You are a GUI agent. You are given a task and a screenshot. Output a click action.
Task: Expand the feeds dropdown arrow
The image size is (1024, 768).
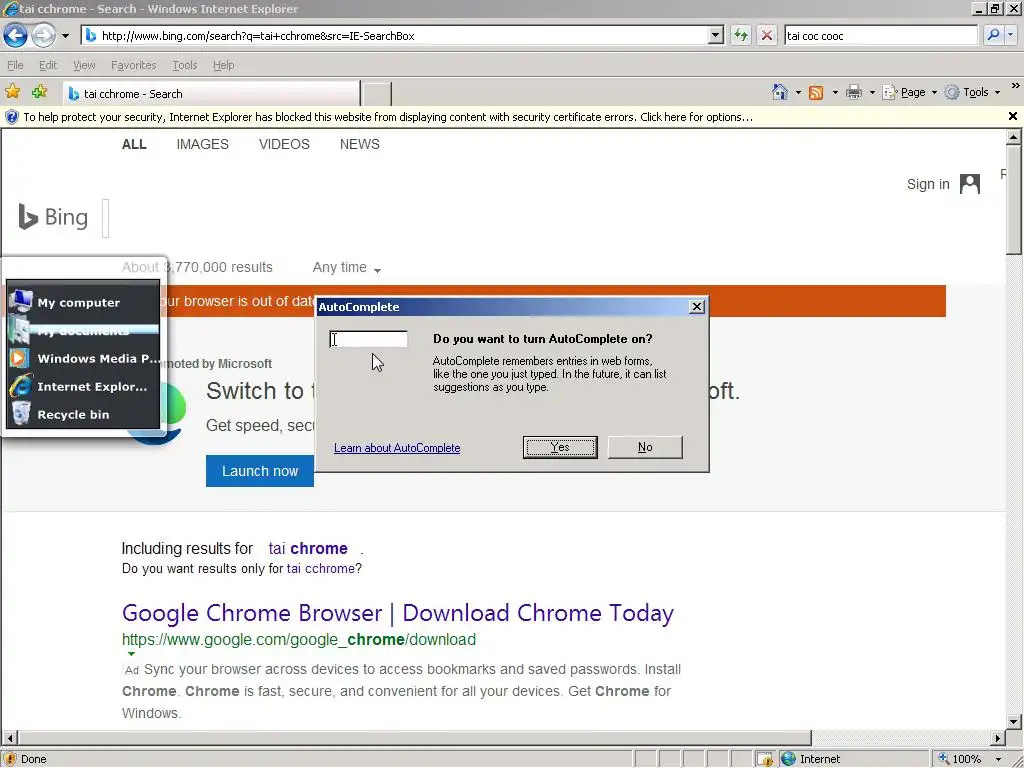(835, 93)
